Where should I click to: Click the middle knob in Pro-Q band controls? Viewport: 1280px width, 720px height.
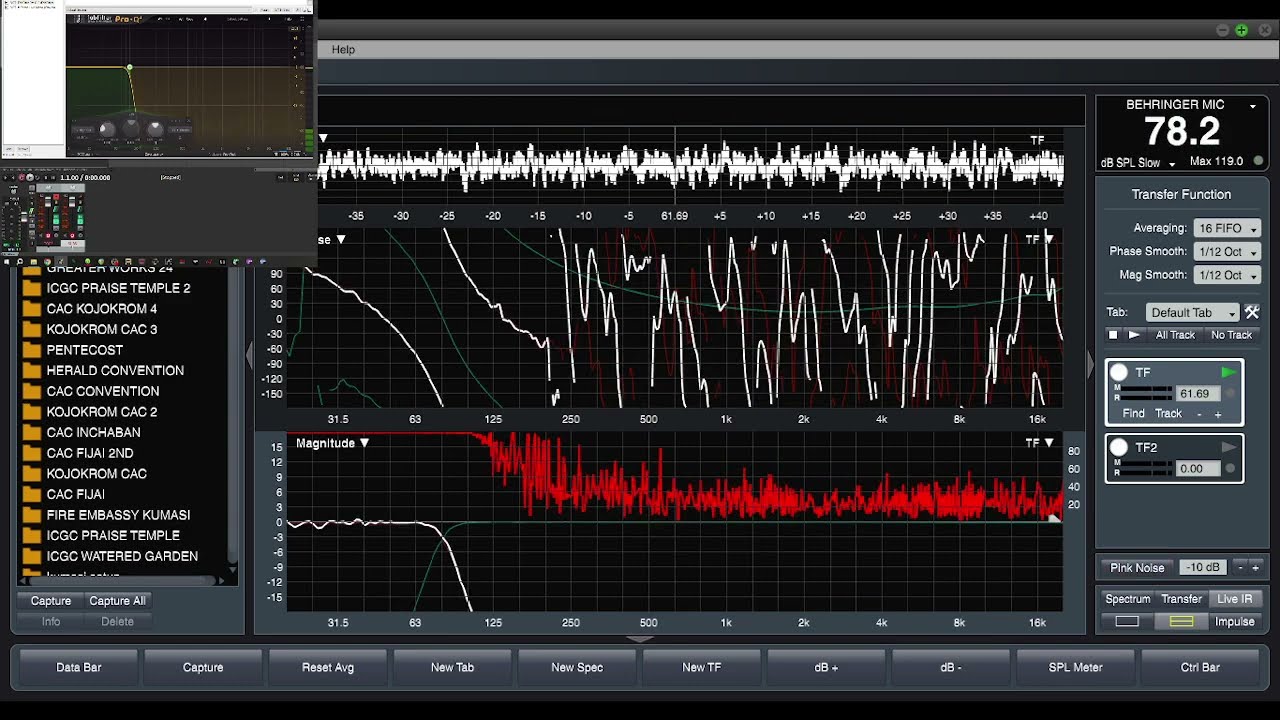pyautogui.click(x=130, y=129)
